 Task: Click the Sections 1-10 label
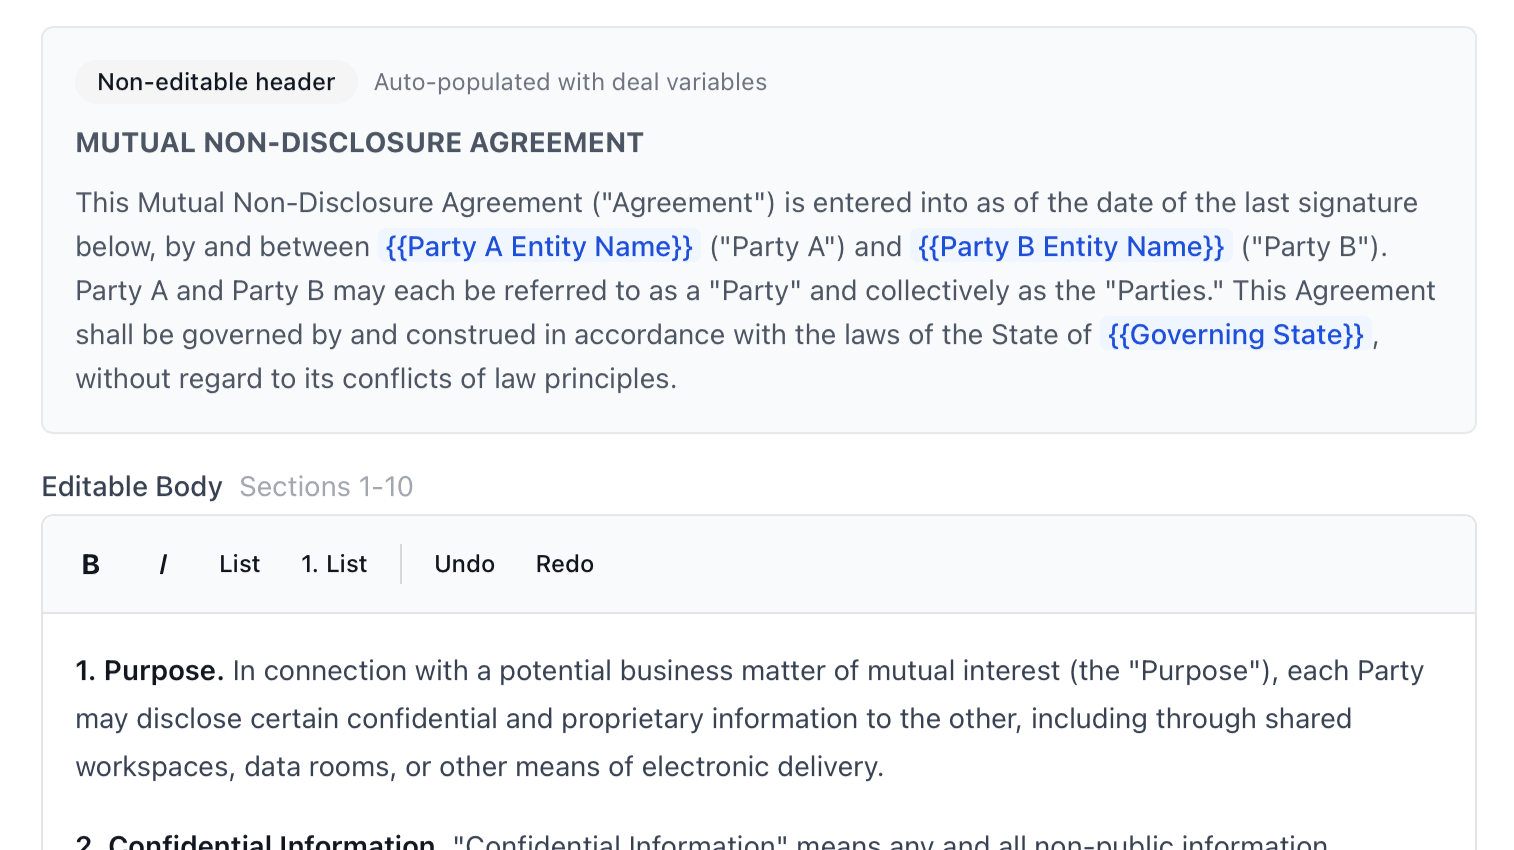[326, 487]
